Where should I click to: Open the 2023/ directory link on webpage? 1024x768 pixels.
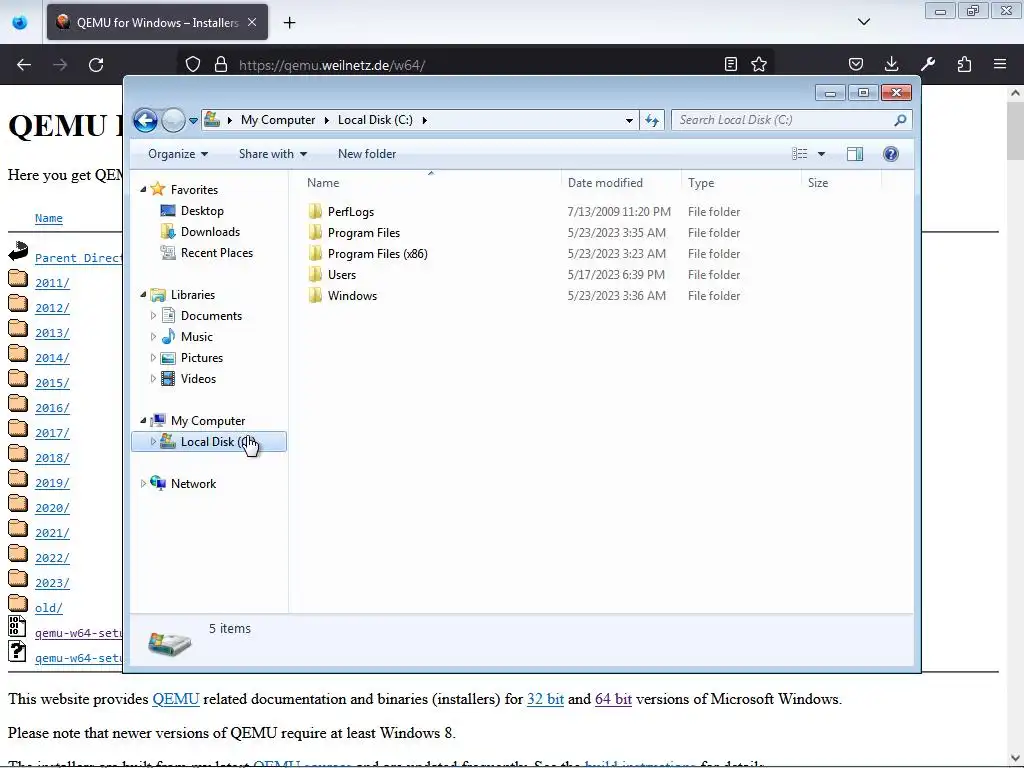(52, 583)
